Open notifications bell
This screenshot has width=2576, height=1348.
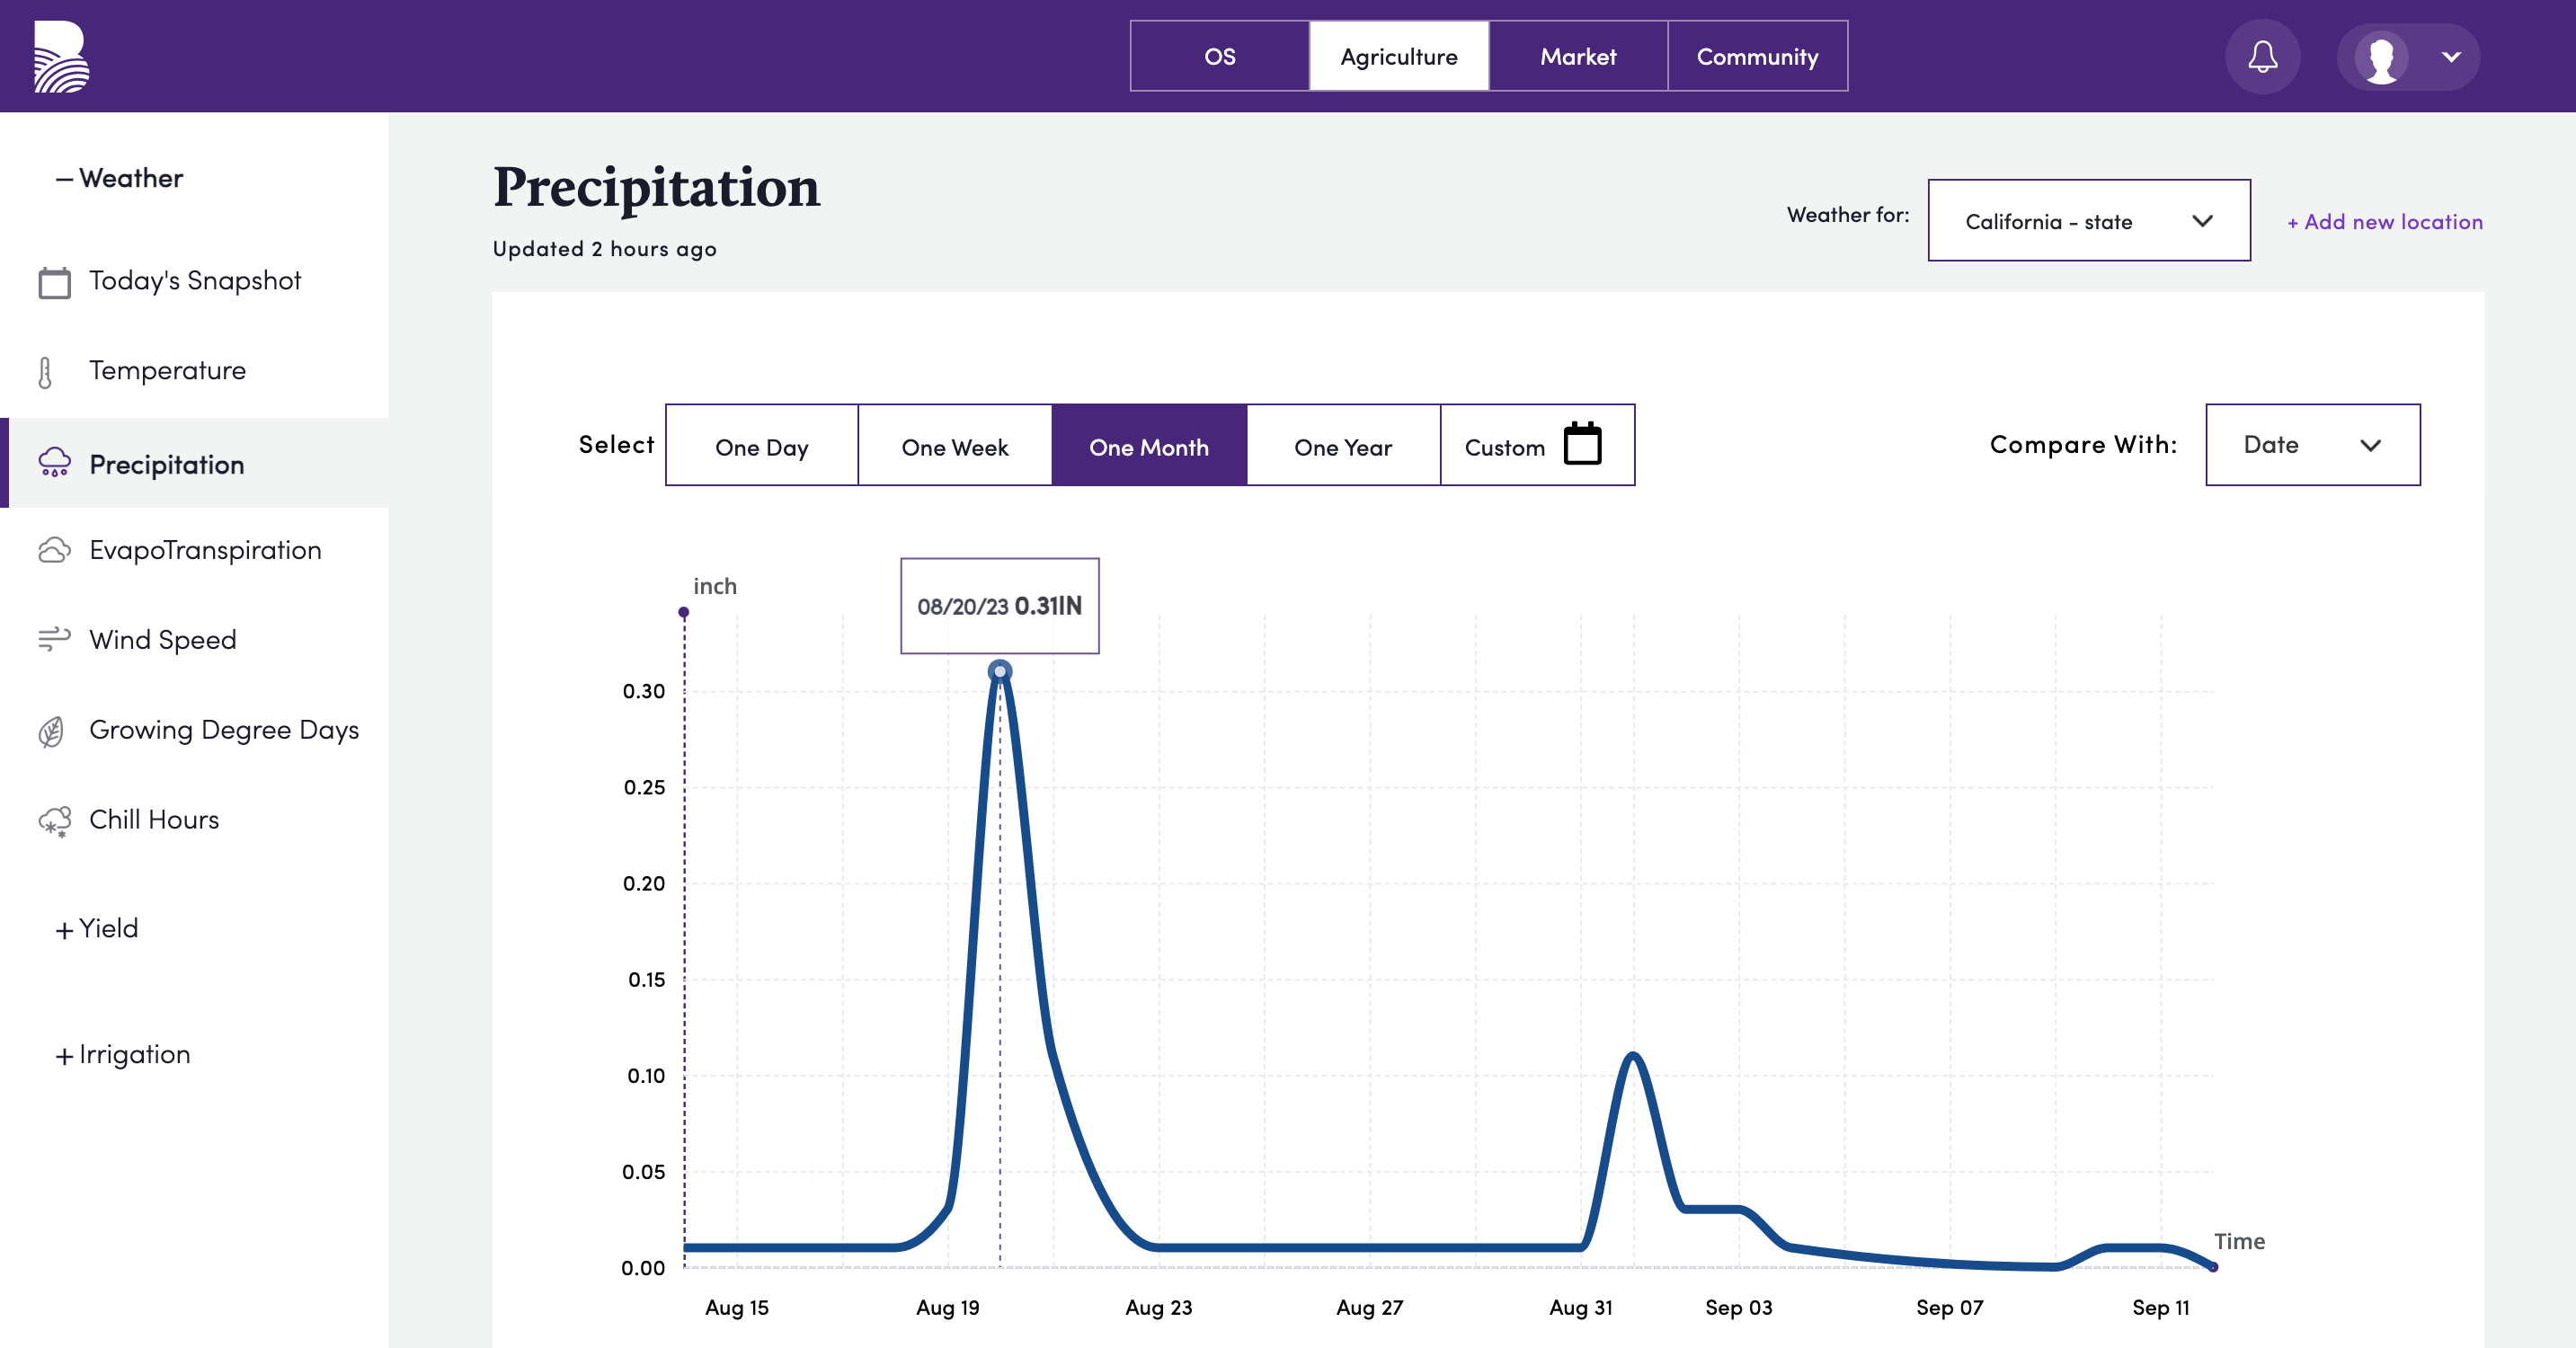[2262, 56]
